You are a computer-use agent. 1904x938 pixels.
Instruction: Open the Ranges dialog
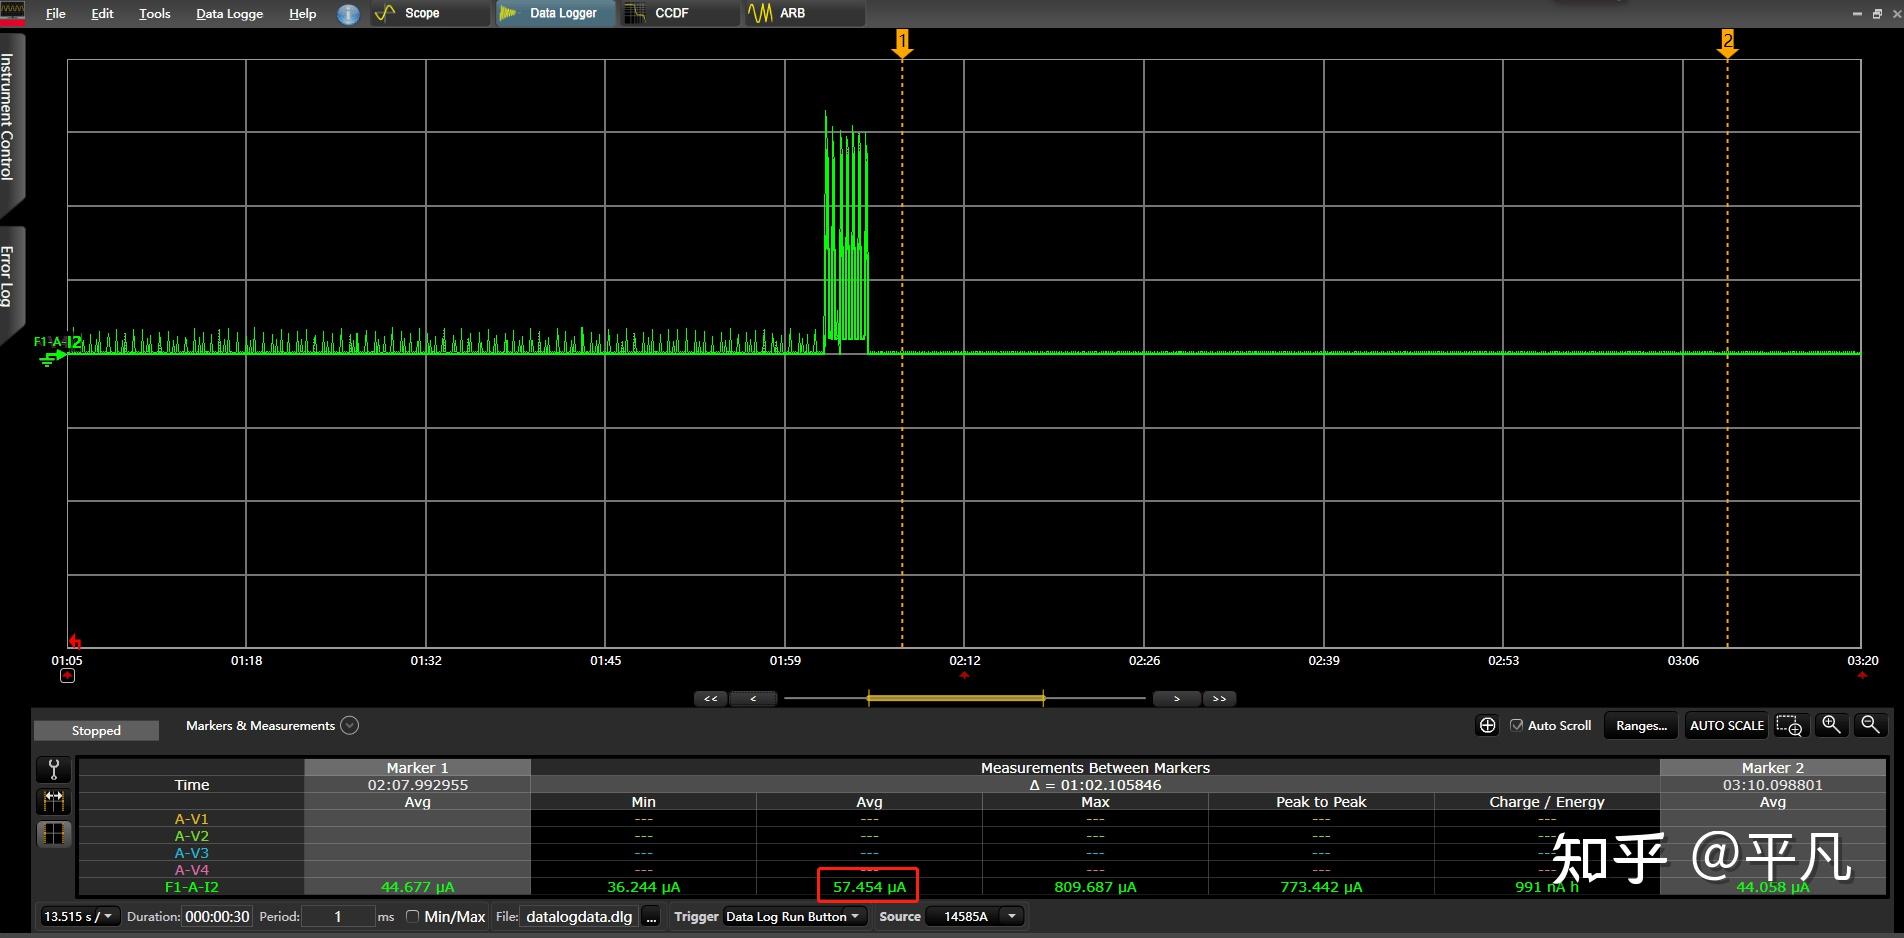coord(1639,725)
